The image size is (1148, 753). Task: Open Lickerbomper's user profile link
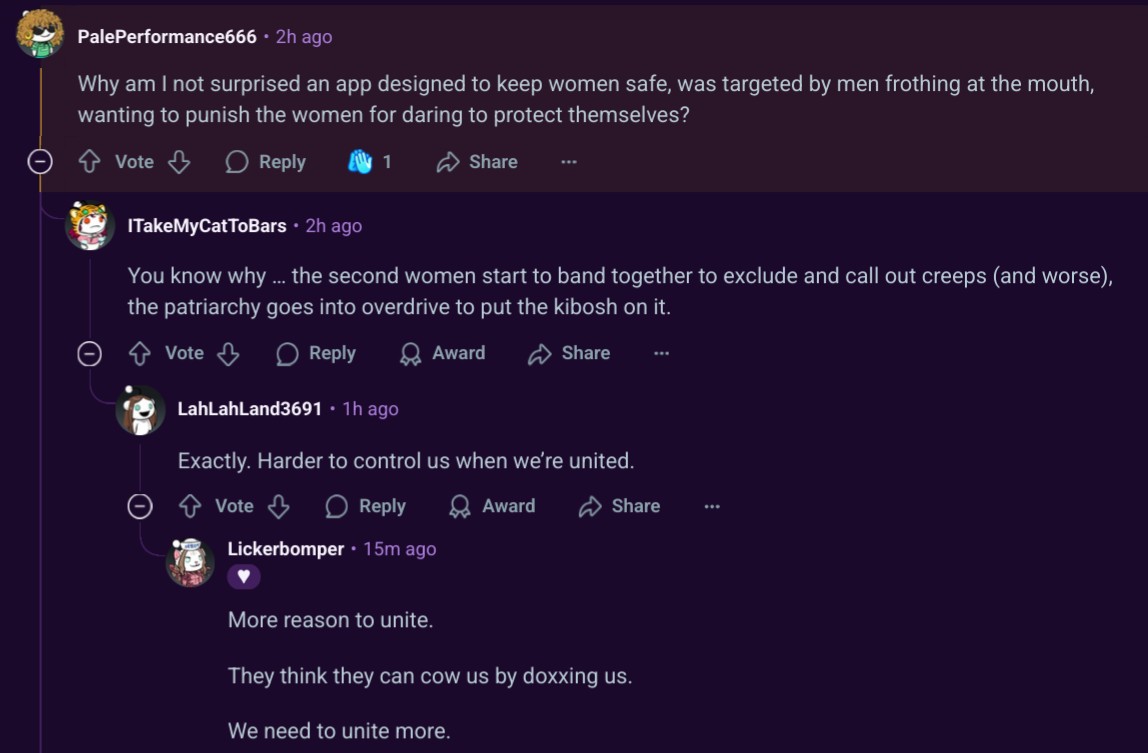coord(286,549)
